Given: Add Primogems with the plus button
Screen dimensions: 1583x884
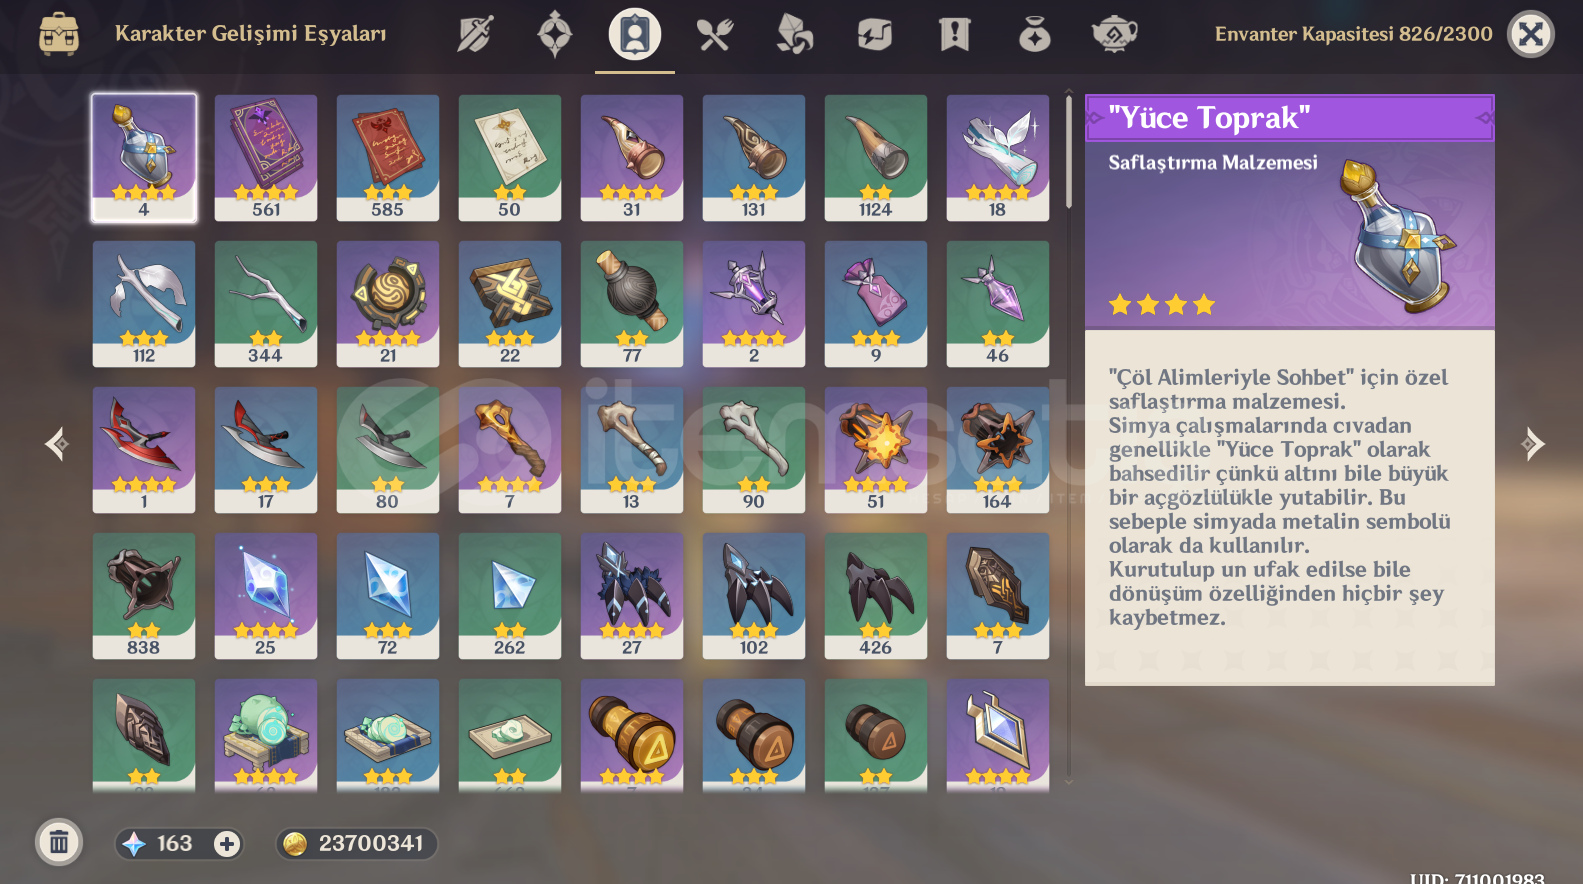Looking at the screenshot, I should [x=227, y=844].
